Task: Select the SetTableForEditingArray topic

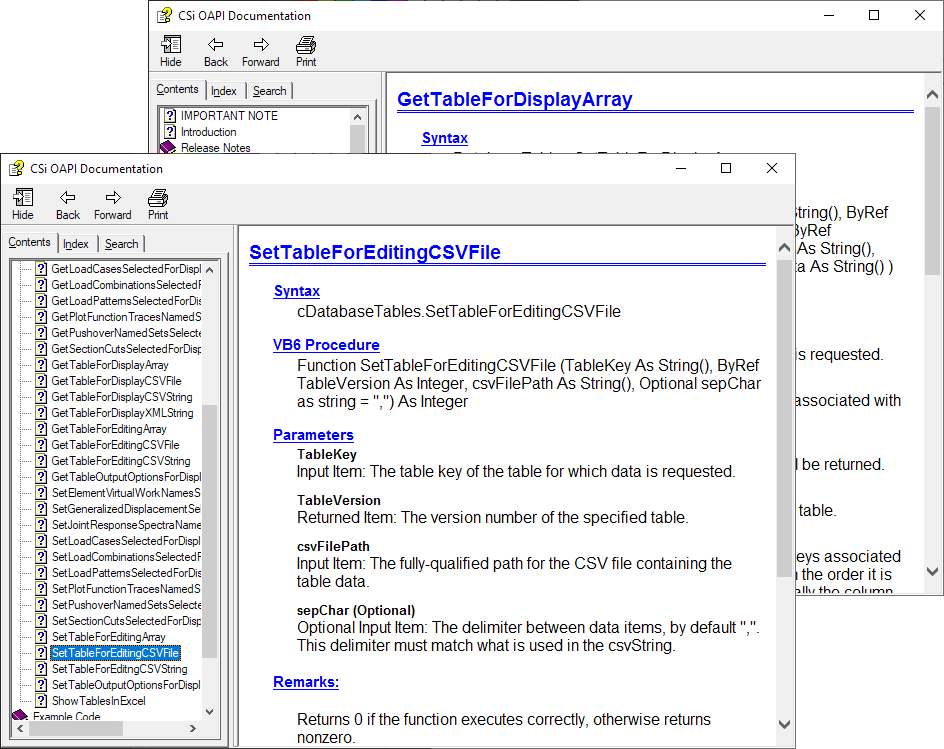Action: (108, 637)
